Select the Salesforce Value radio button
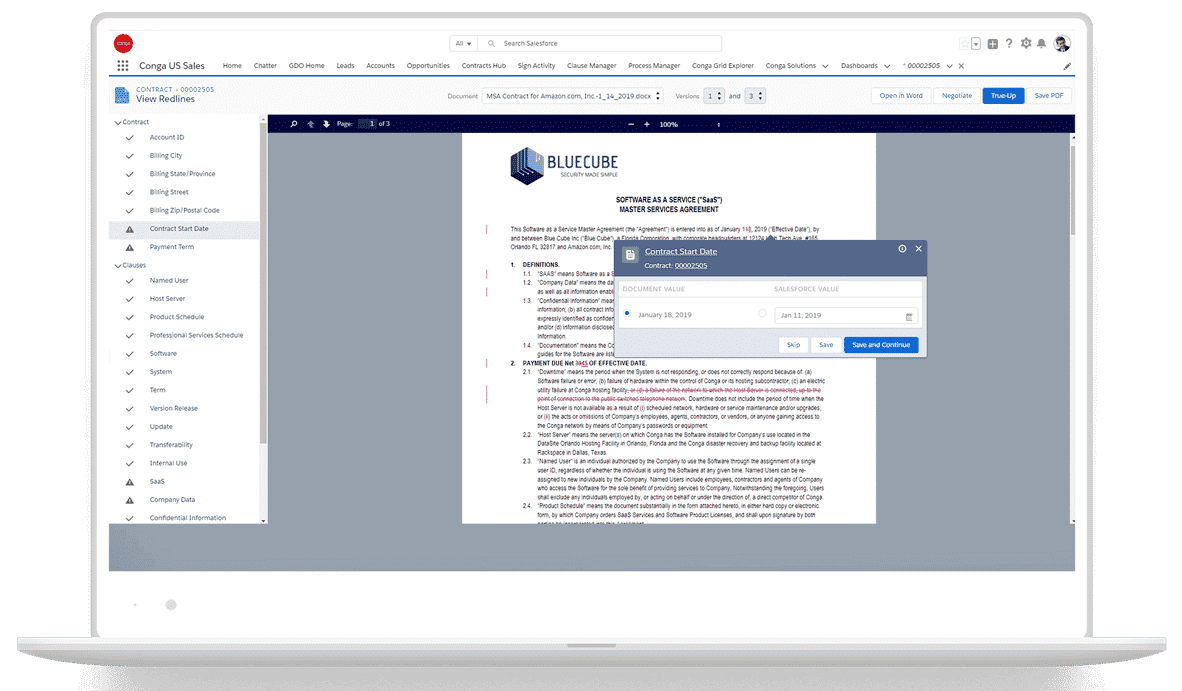 762,314
